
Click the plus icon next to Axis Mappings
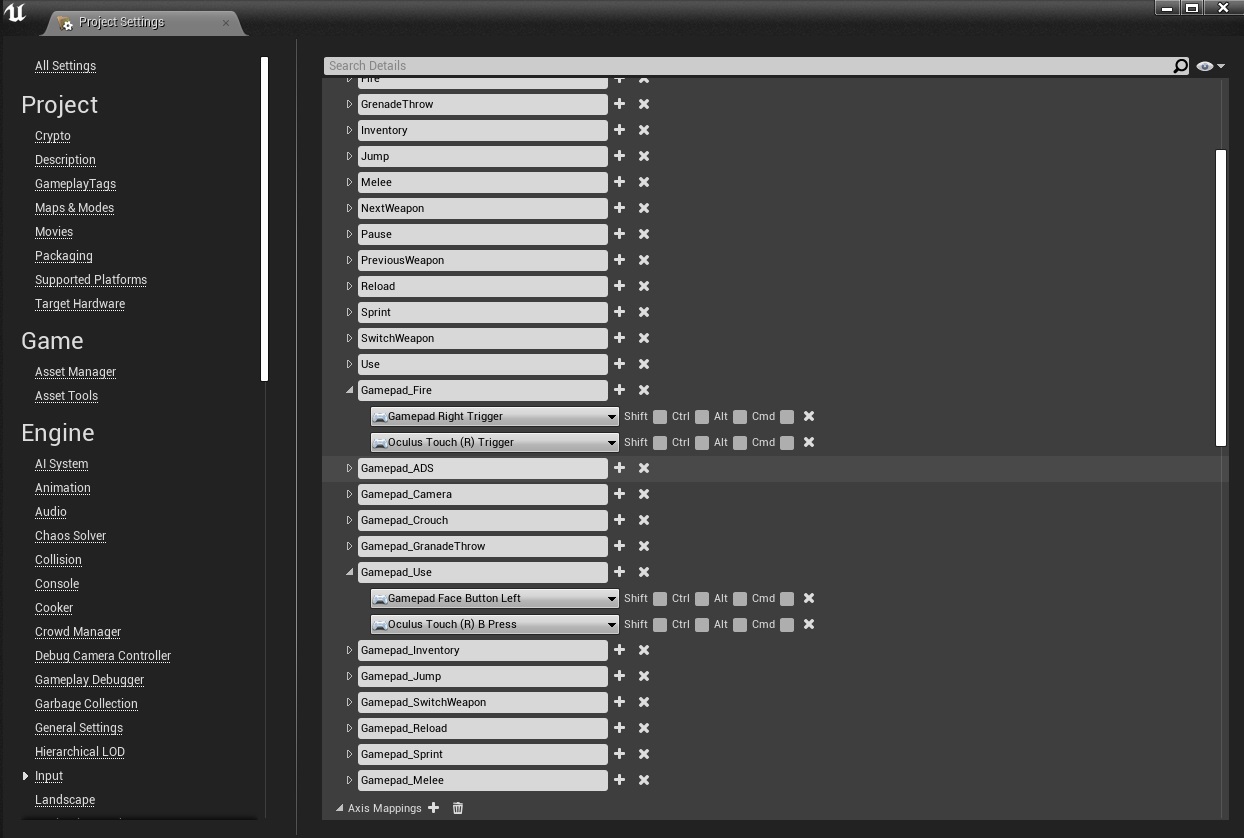(x=433, y=808)
